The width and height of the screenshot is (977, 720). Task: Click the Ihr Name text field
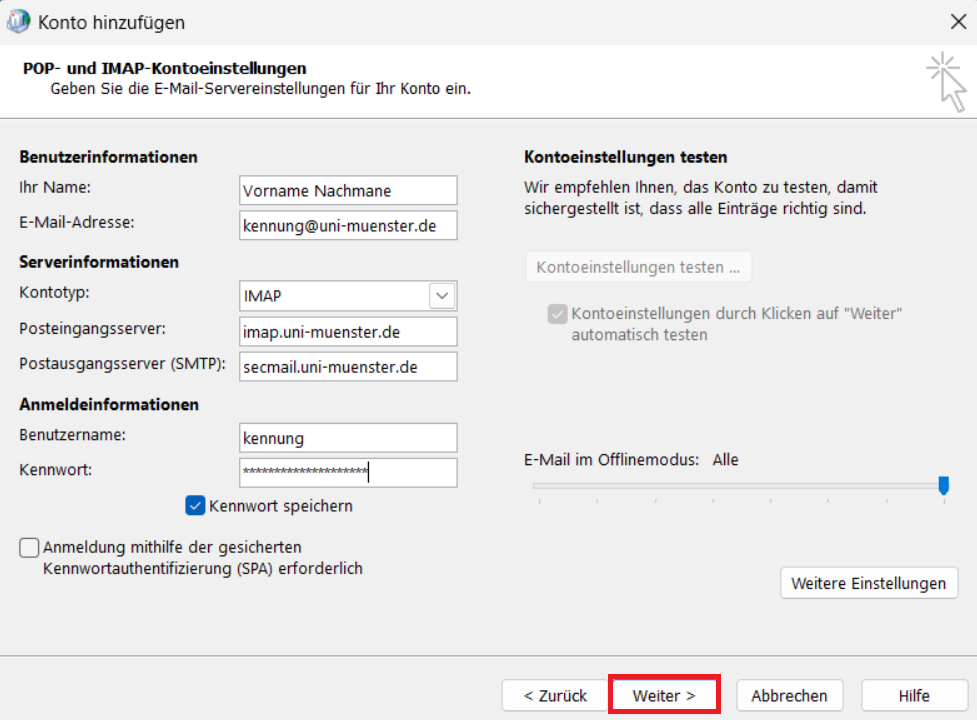coord(348,190)
